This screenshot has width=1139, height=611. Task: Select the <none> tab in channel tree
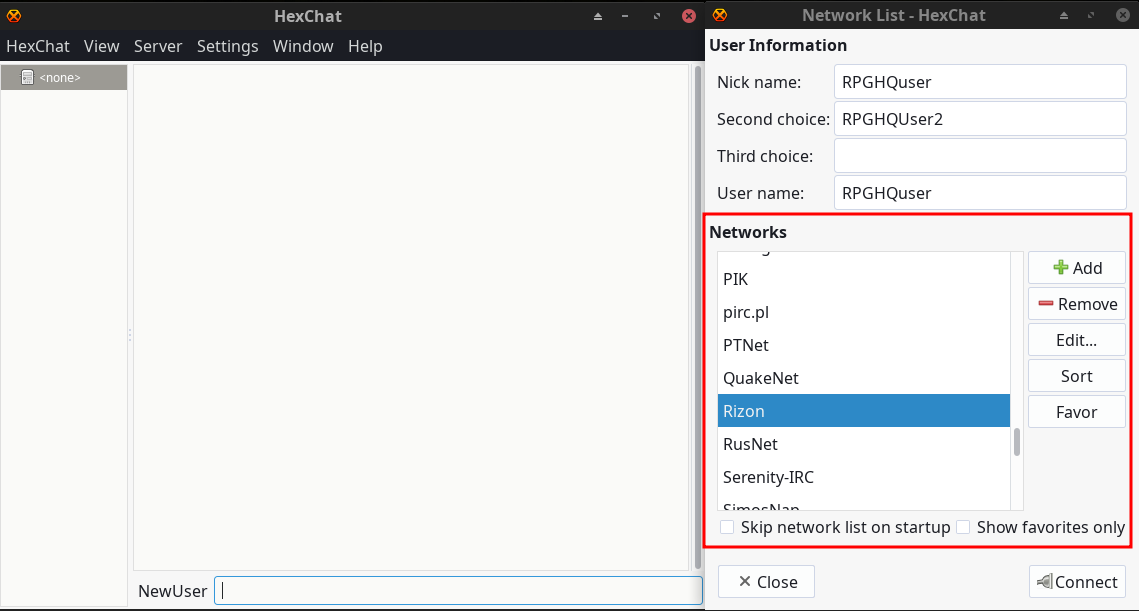64,77
